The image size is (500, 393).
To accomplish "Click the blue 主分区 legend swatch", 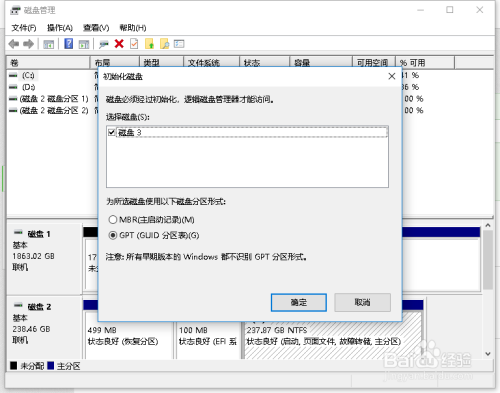I will (x=51, y=366).
